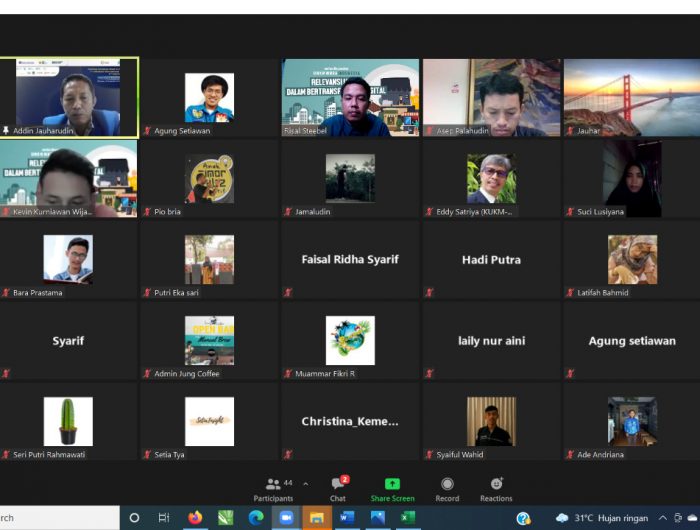Open Task View on the taskbar
Screen dimensions: 700x530
click(x=164, y=517)
